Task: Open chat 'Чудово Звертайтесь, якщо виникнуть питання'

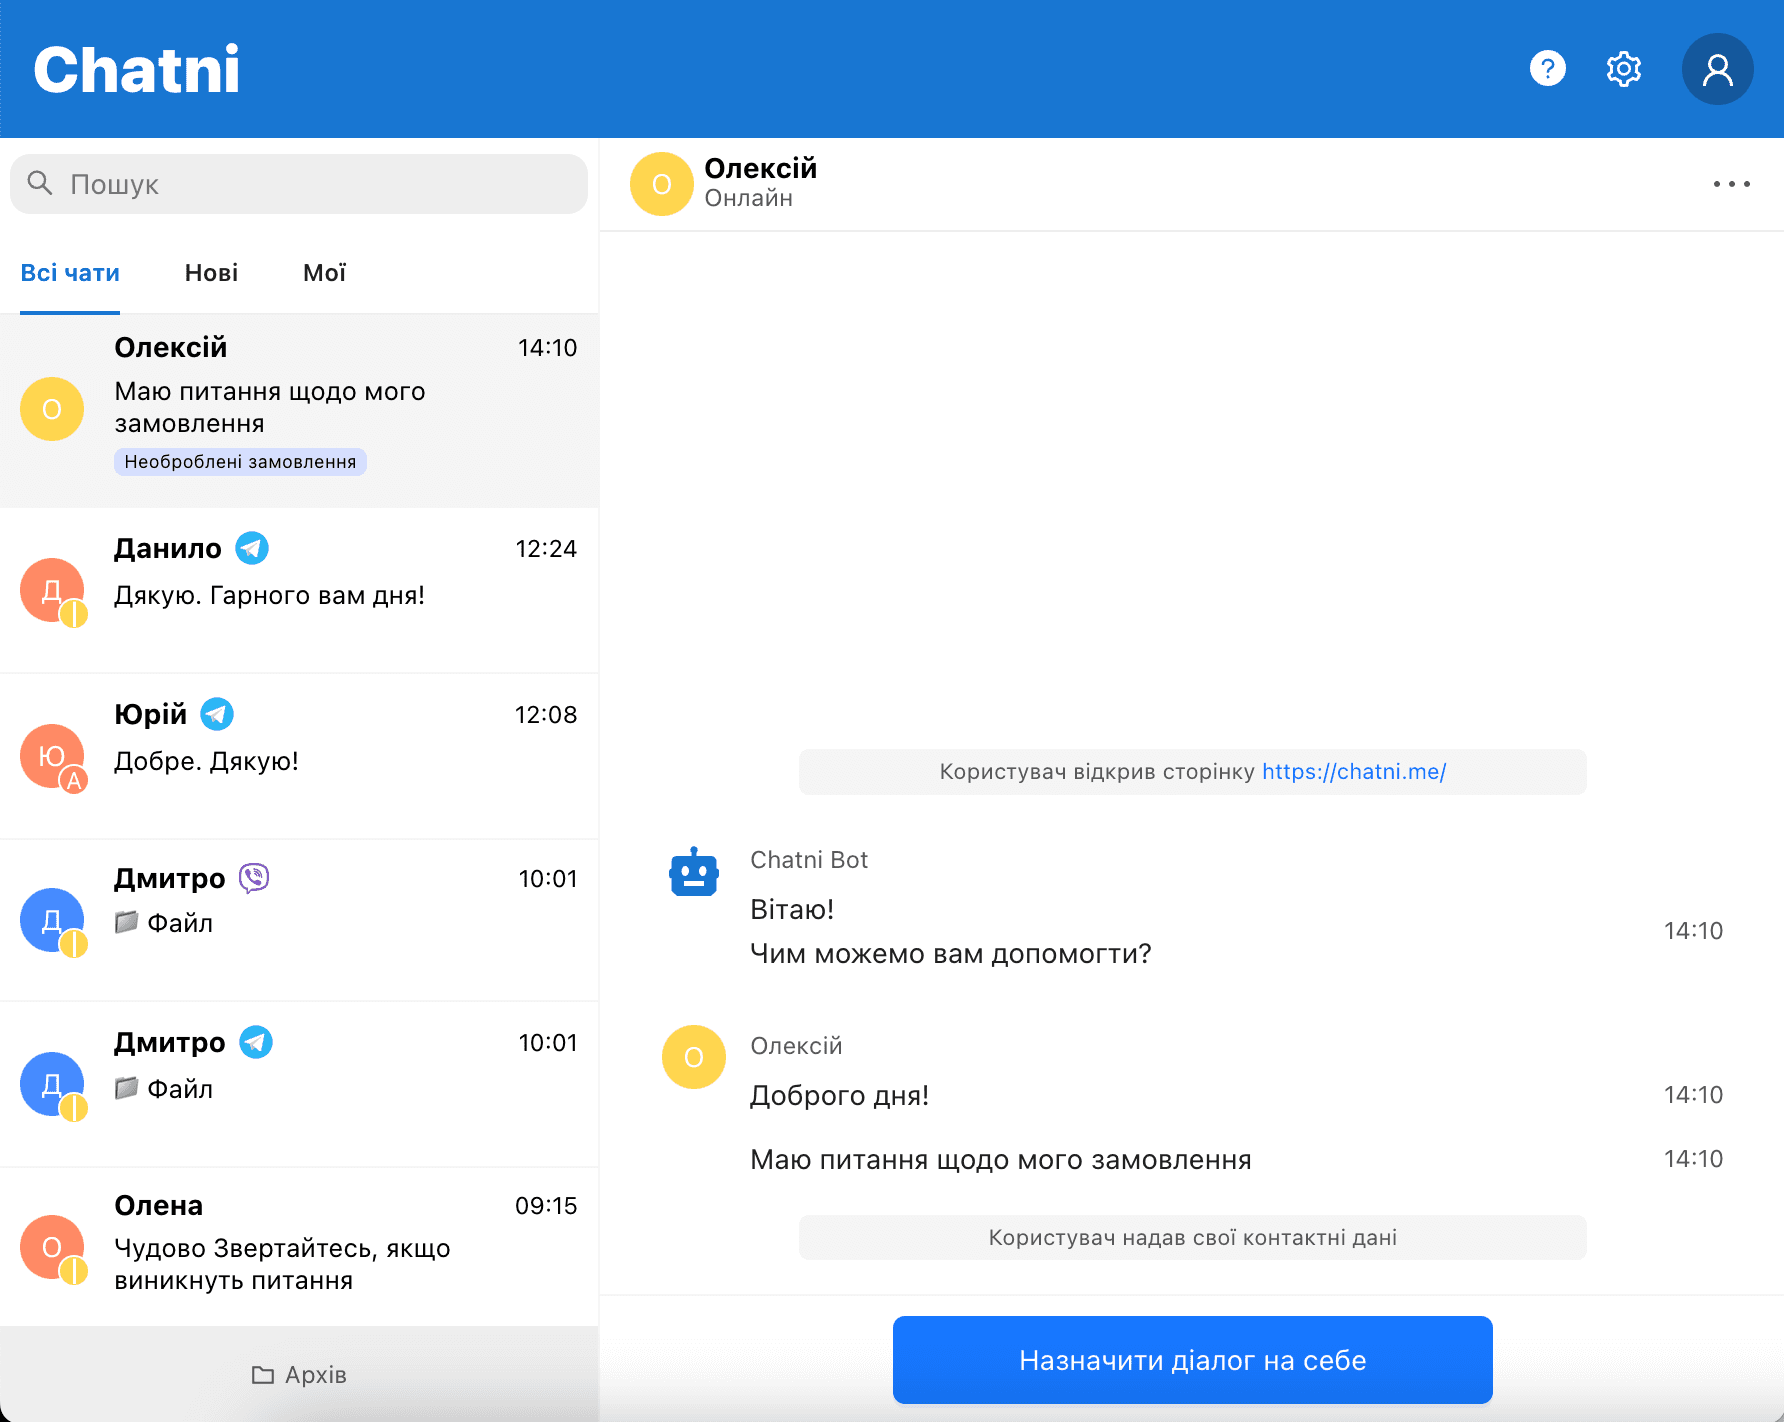Action: point(299,1247)
